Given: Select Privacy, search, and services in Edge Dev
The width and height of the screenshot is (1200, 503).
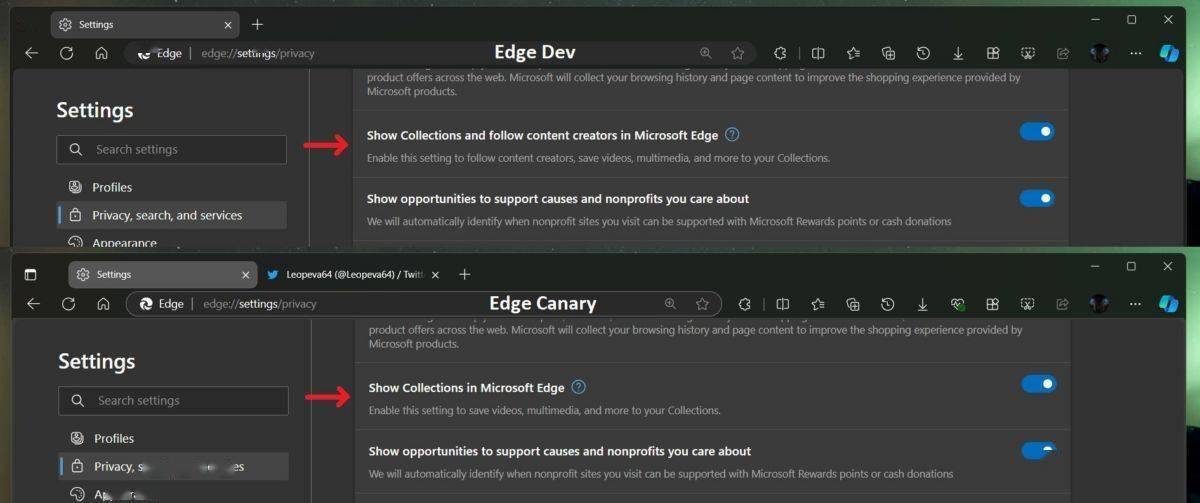Looking at the screenshot, I should tap(172, 215).
